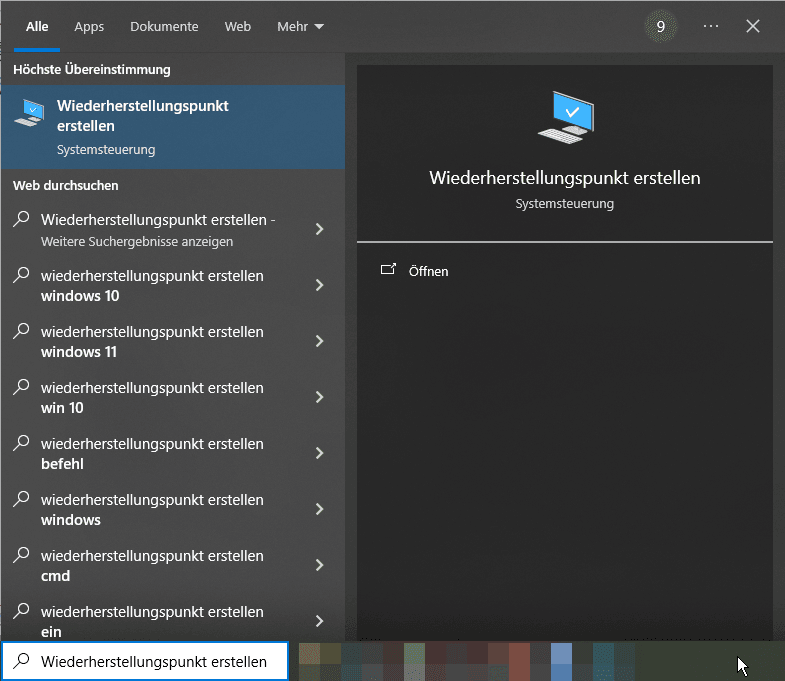Expand arrow for 'win 10' suggestion

coord(319,397)
